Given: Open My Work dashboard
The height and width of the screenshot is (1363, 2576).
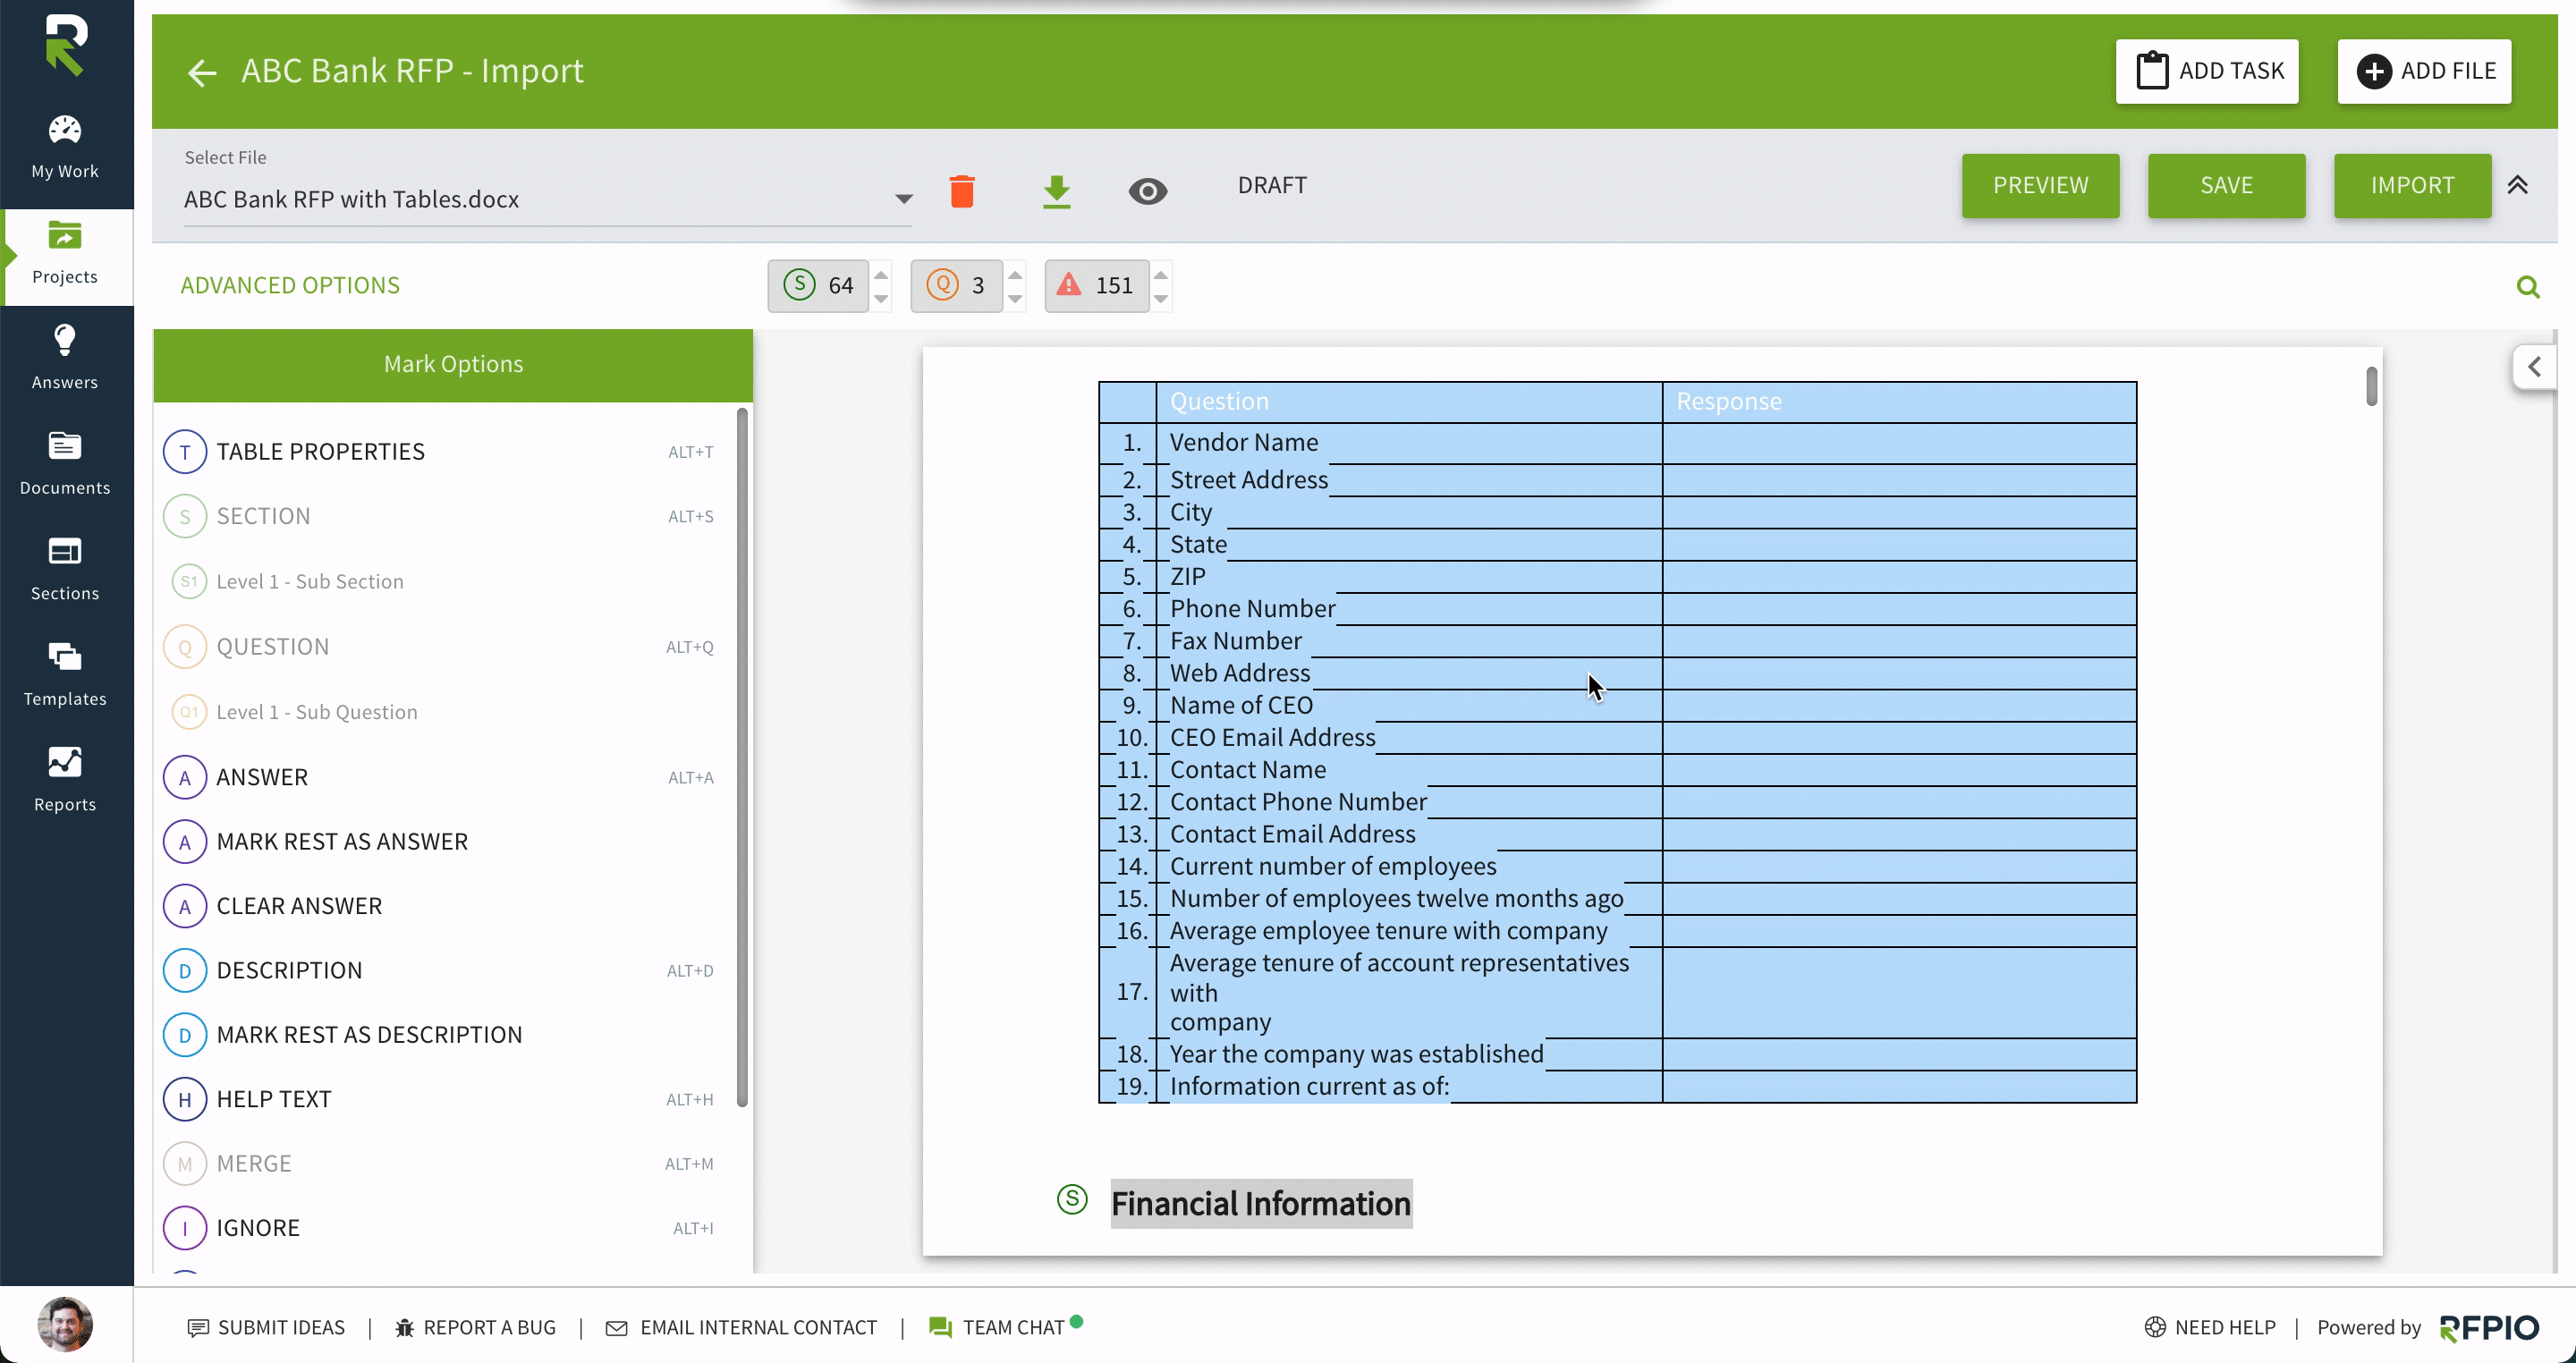Looking at the screenshot, I should tap(65, 147).
